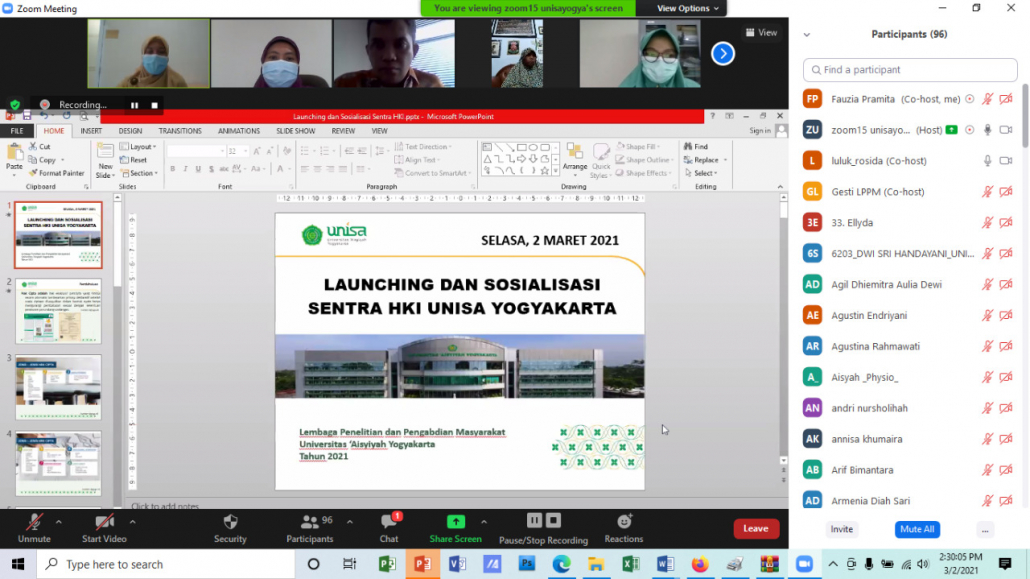Open the more options ellipsis button

985,529
